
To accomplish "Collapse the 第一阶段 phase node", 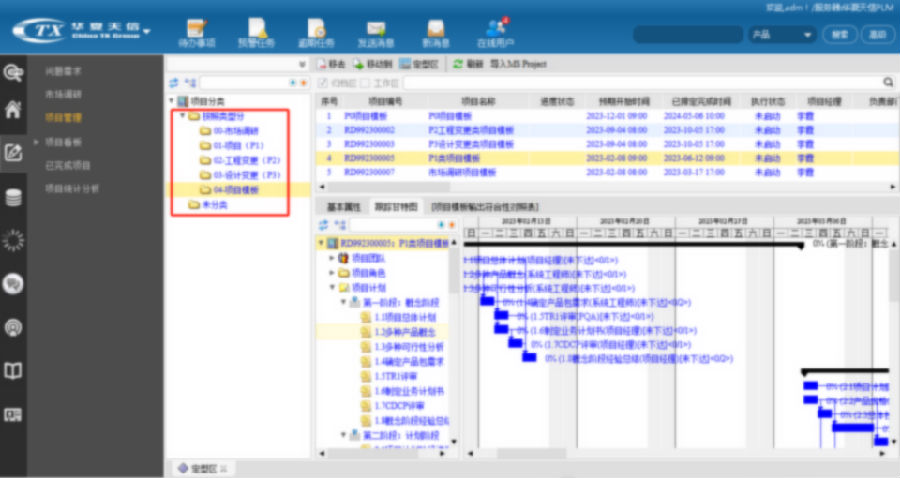I will point(343,302).
